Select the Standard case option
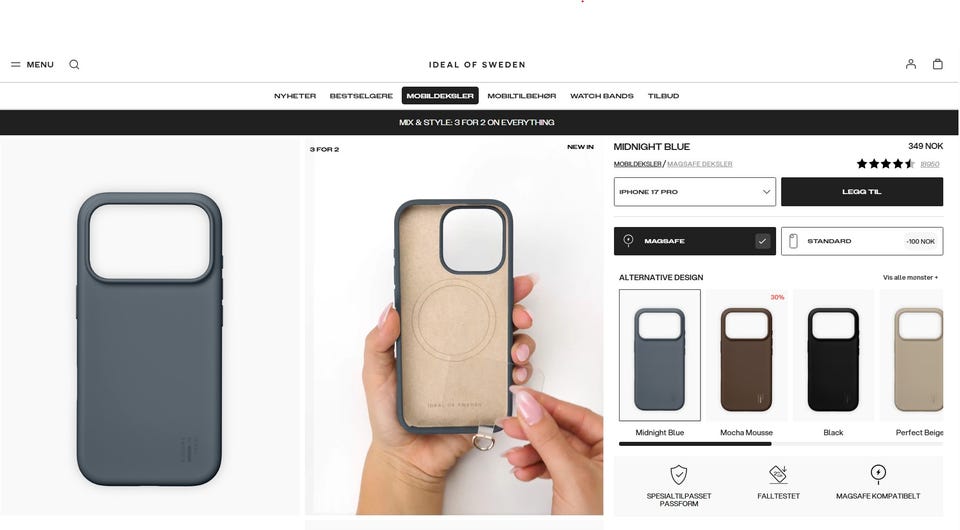Image resolution: width=960 pixels, height=530 pixels. (x=861, y=241)
